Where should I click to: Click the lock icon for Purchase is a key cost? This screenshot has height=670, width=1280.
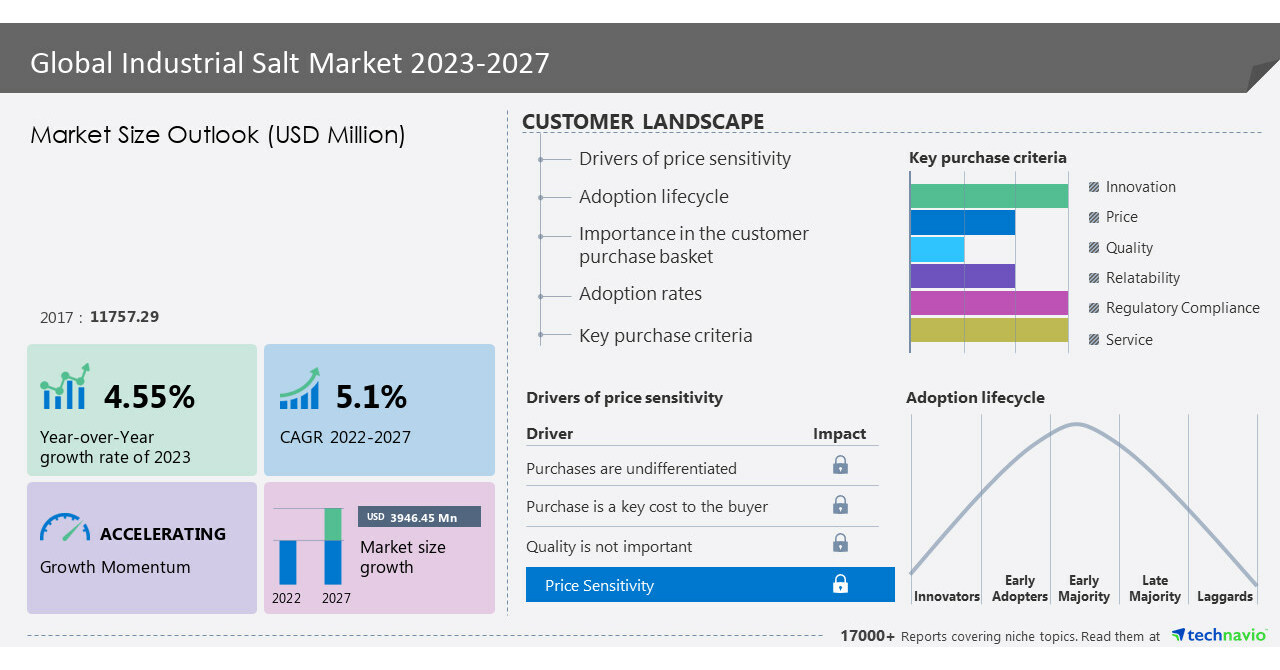840,506
